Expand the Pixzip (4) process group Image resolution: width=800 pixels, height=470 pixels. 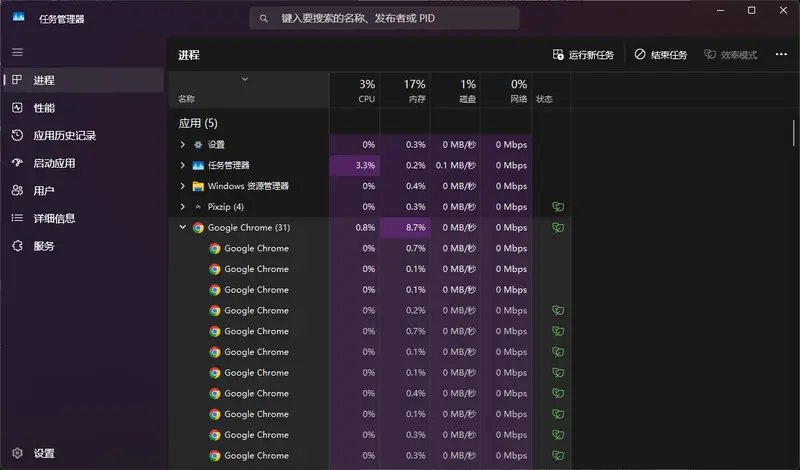(x=182, y=207)
